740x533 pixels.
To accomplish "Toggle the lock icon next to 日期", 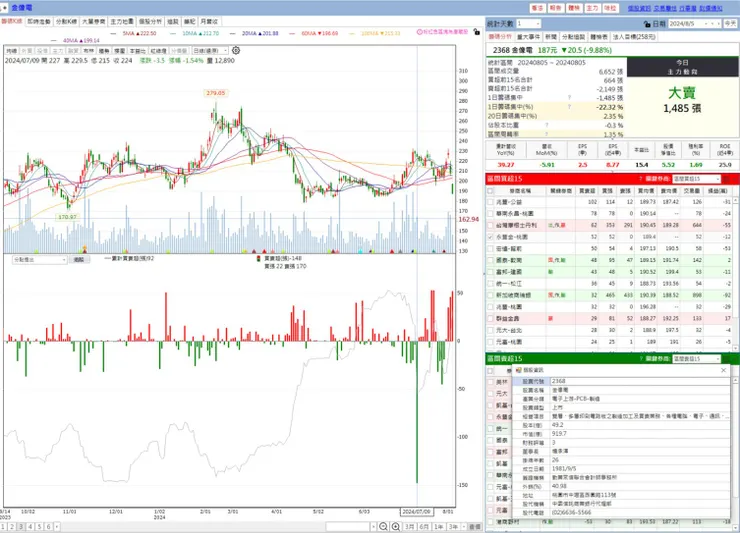I will click(647, 24).
